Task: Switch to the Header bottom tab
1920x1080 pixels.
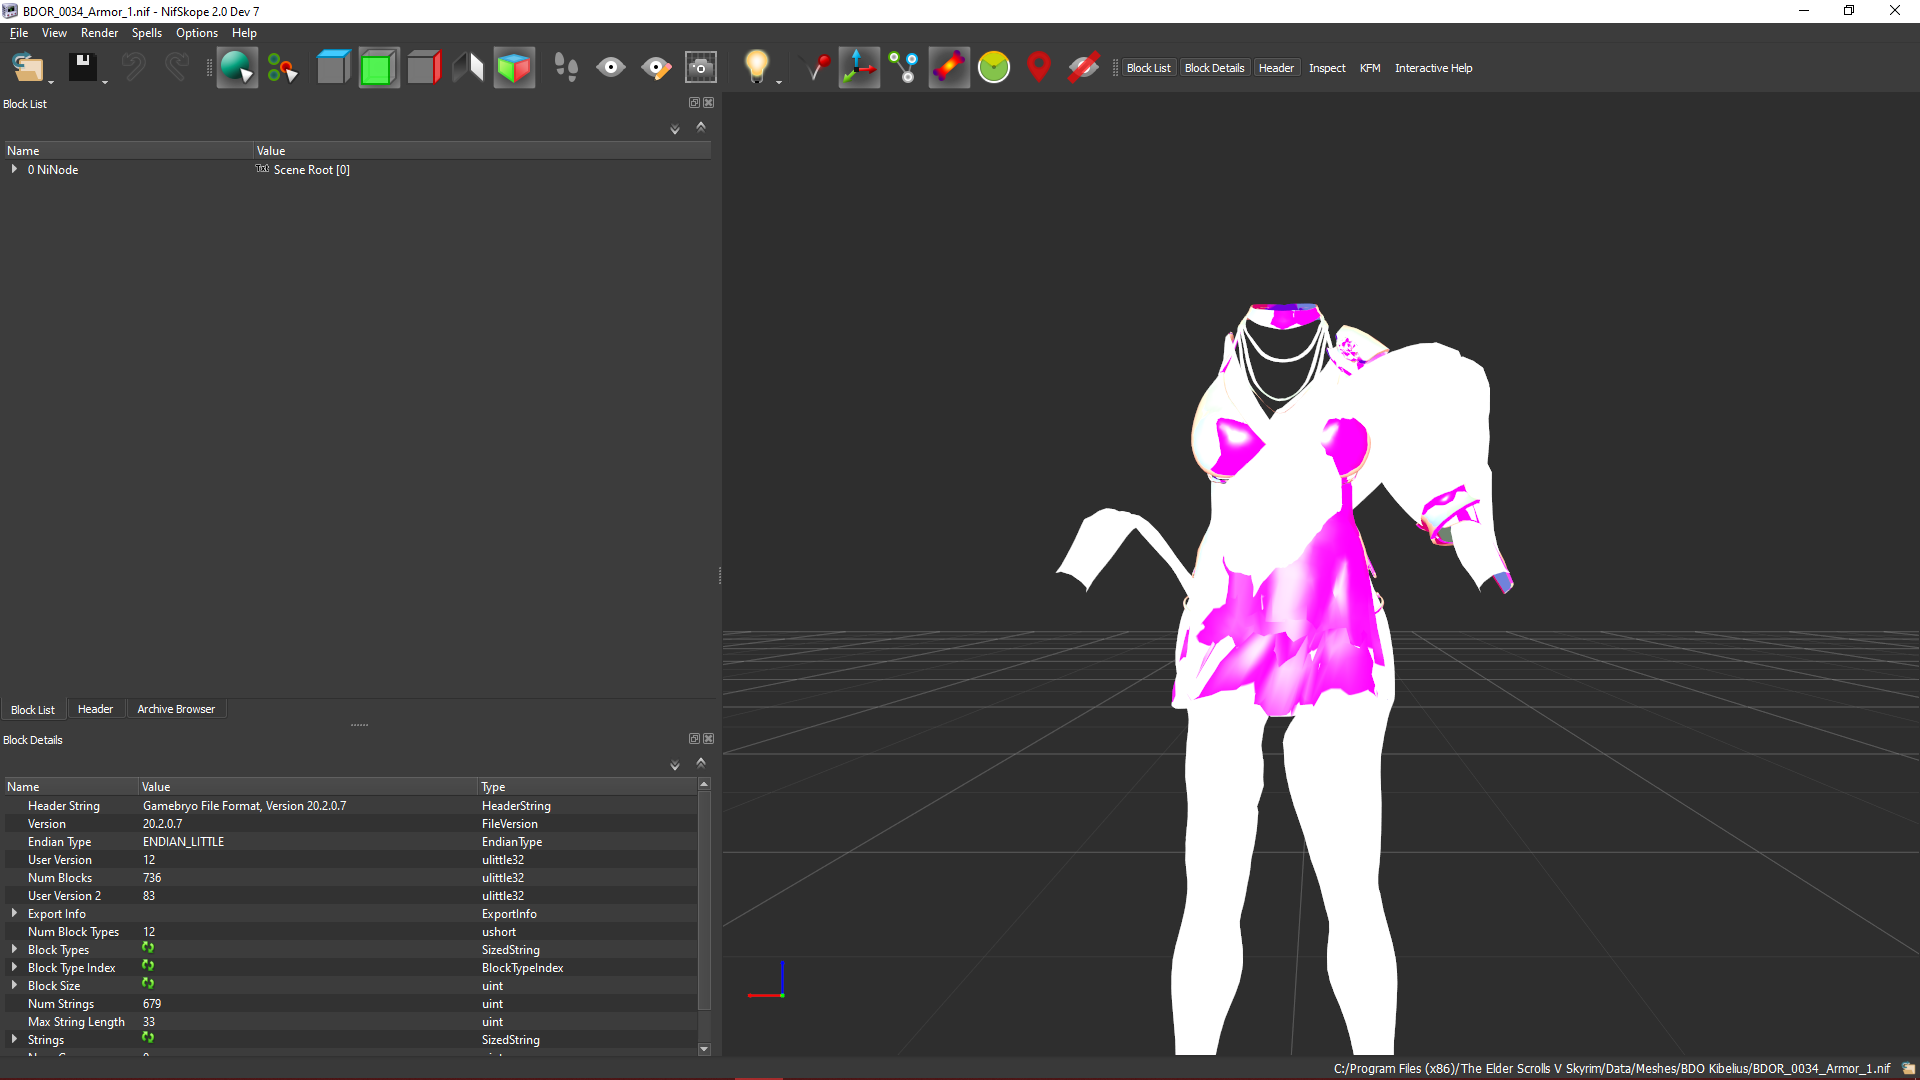Action: [x=95, y=709]
